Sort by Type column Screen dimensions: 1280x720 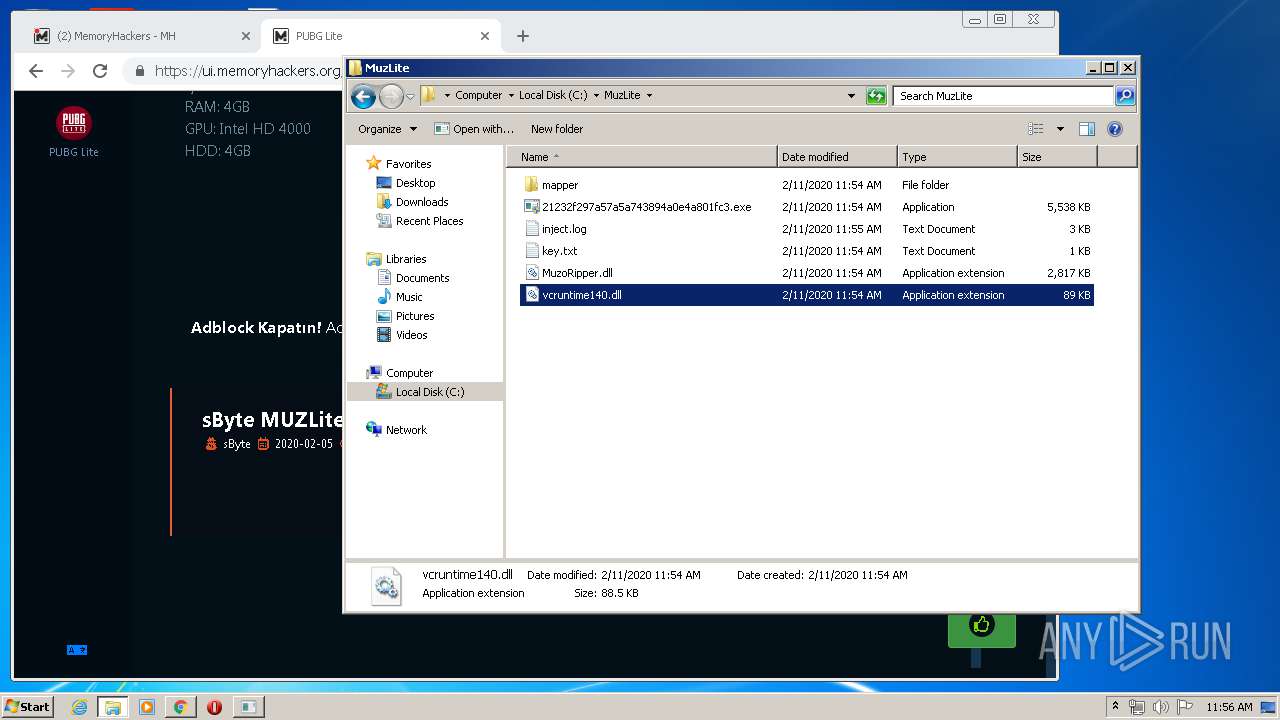point(956,157)
